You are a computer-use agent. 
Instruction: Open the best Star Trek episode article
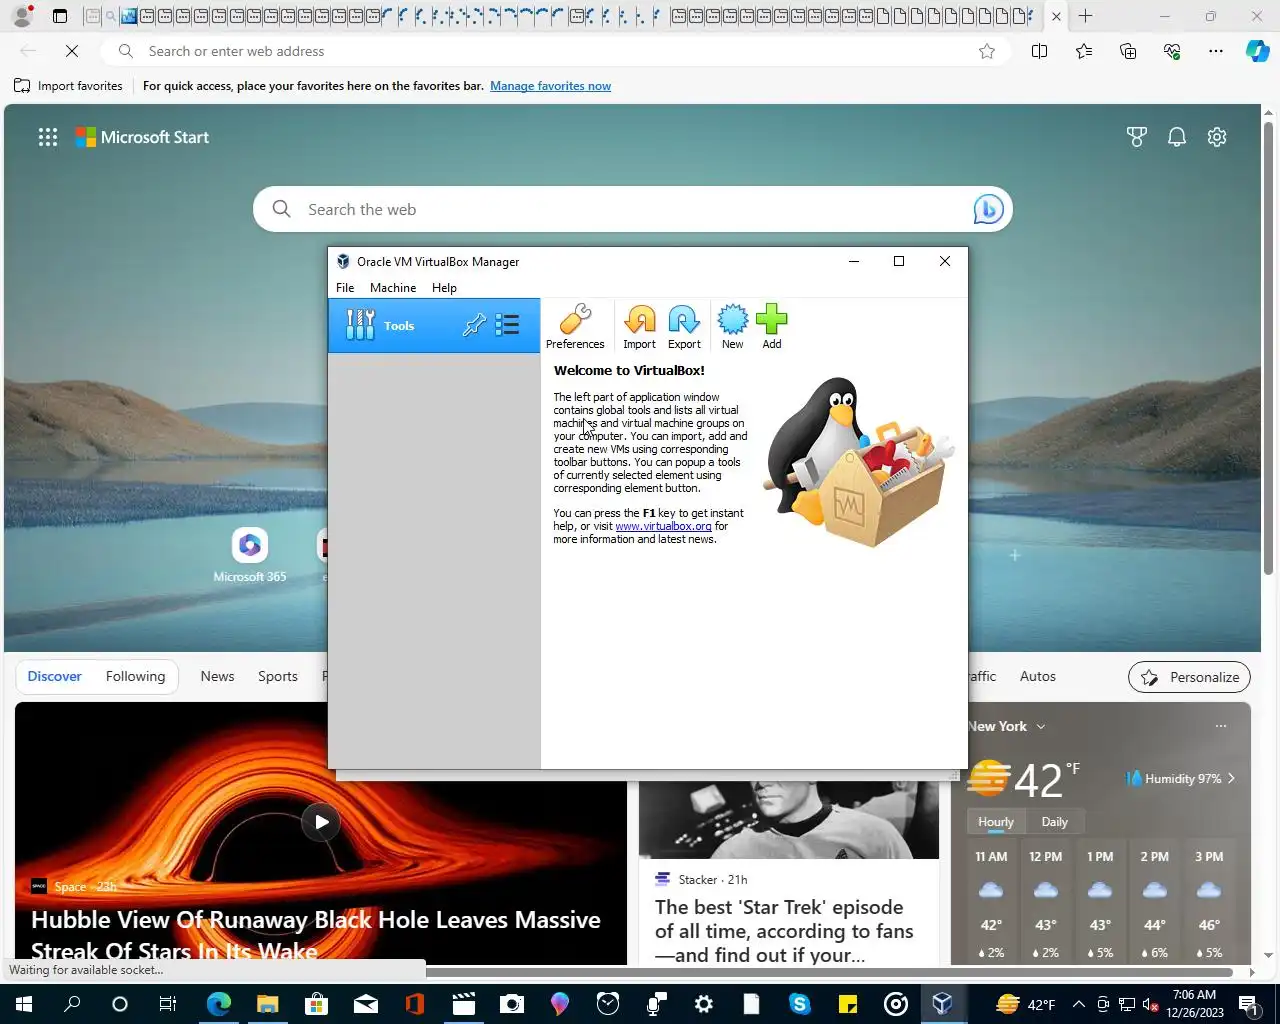(x=784, y=931)
